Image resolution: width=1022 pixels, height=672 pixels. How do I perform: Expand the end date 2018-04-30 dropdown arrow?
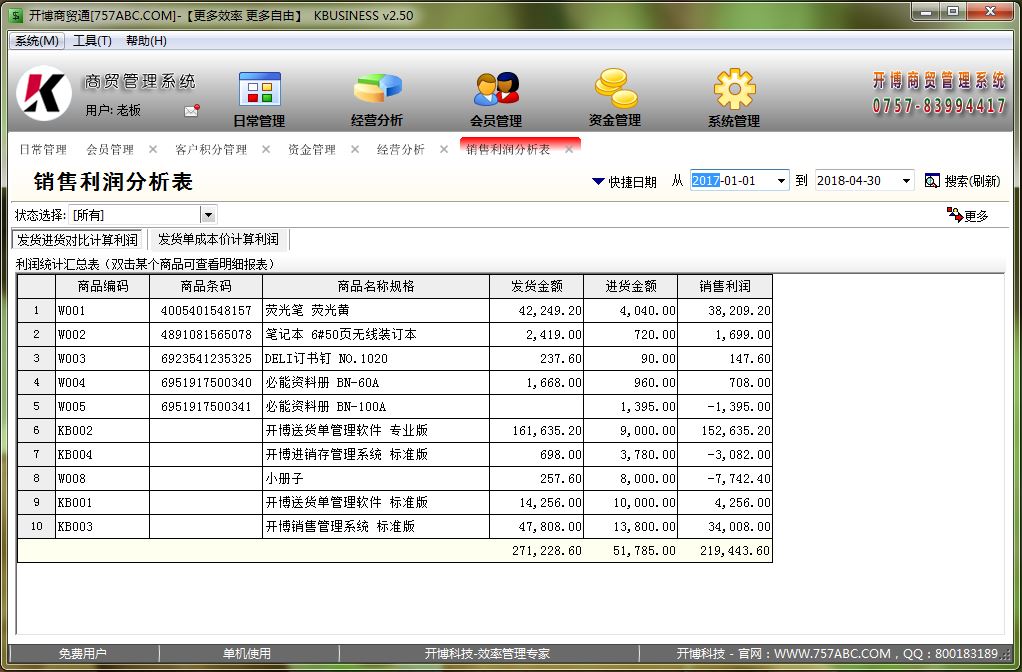(x=906, y=181)
